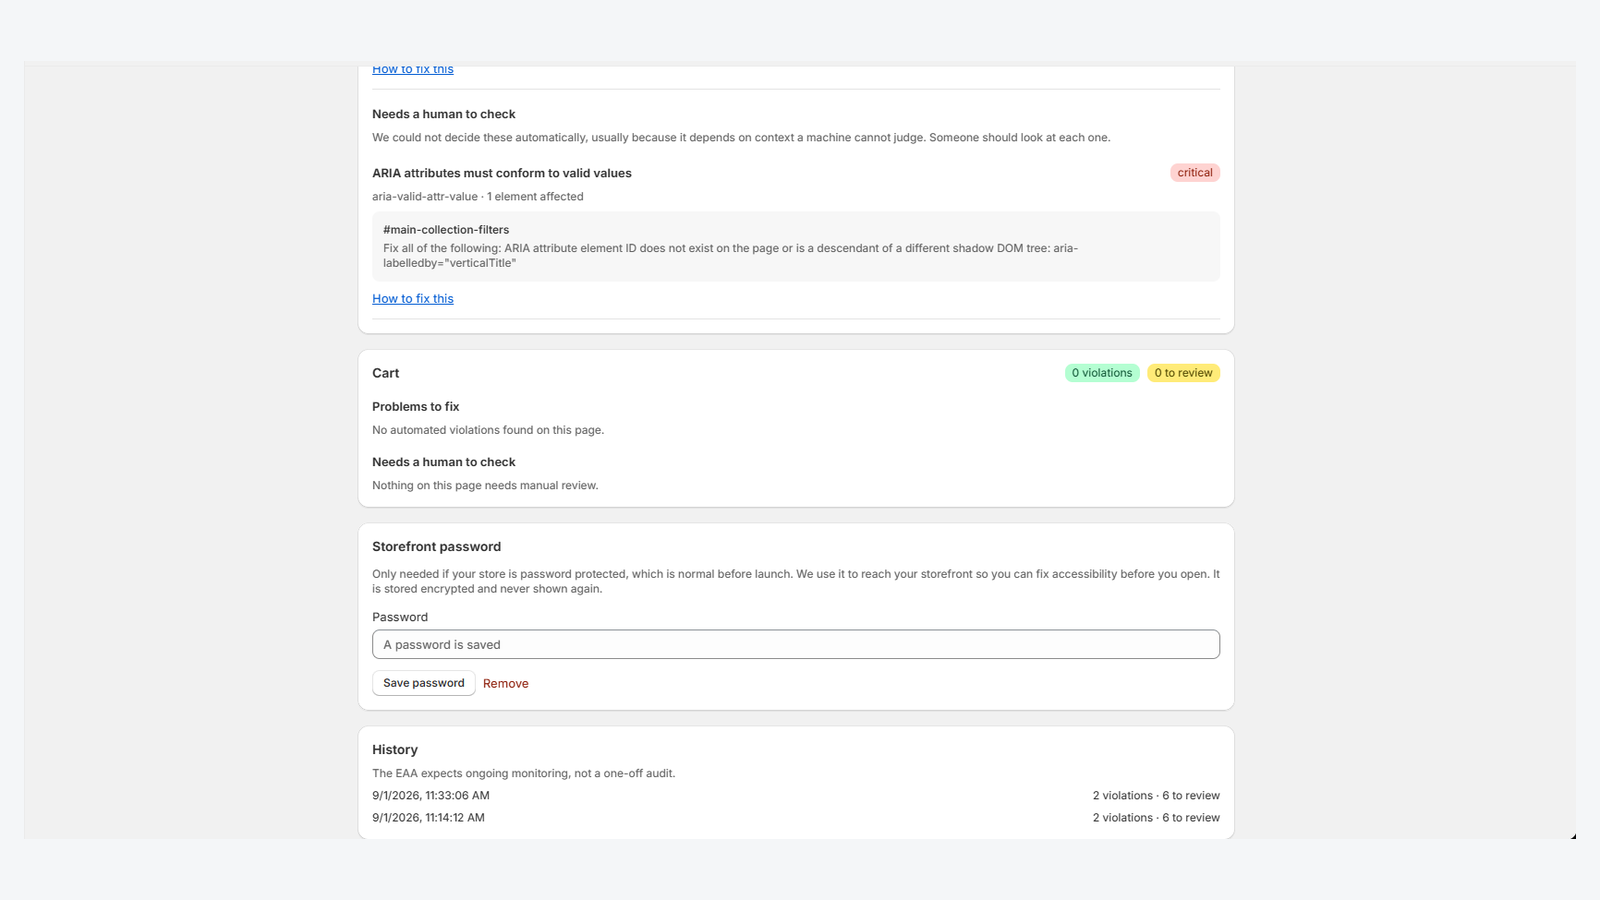Click the Save password button
The image size is (1600, 900).
pos(424,683)
